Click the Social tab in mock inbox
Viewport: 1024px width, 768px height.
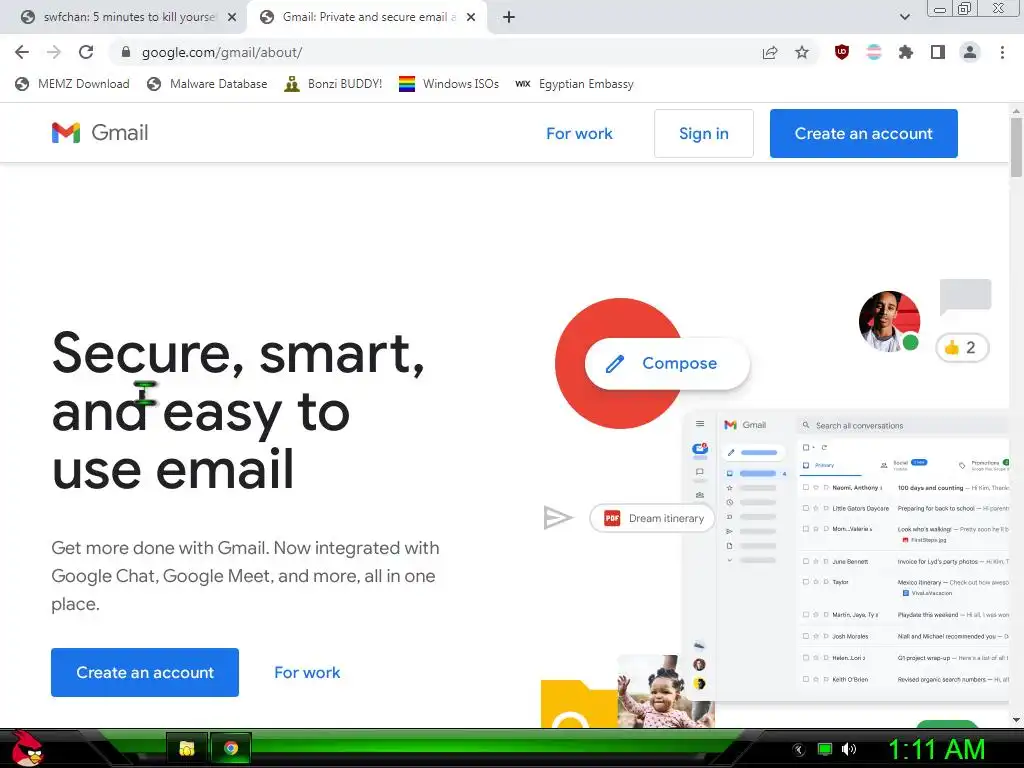tap(903, 464)
